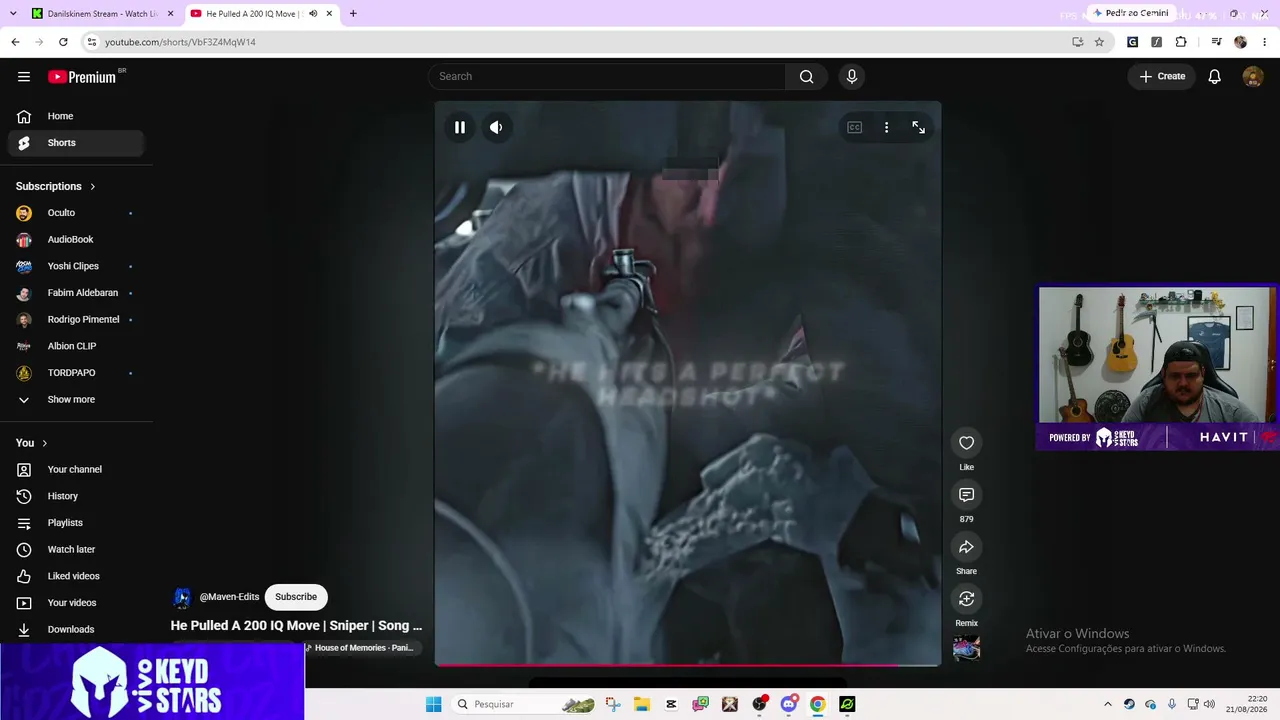The height and width of the screenshot is (720, 1280).
Task: Toggle closed captions on the Short
Action: tap(855, 127)
